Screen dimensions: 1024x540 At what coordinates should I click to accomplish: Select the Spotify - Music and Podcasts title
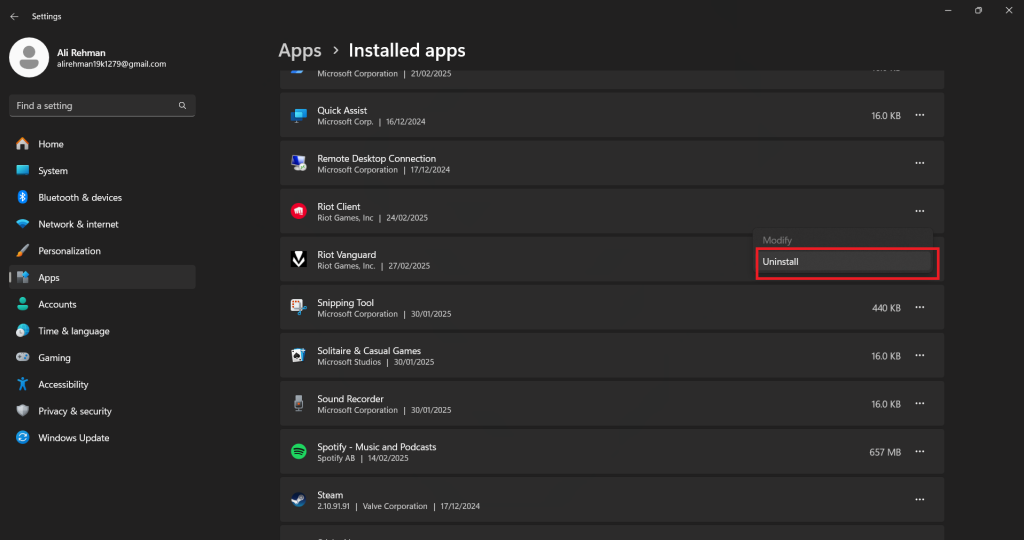(377, 447)
